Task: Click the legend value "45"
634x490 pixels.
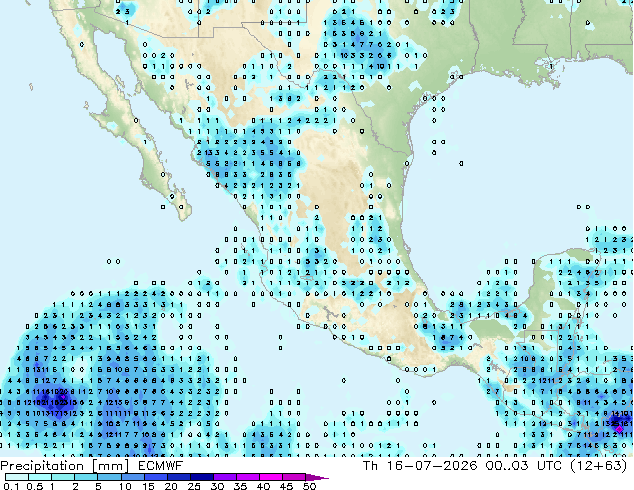Action: pos(286,486)
